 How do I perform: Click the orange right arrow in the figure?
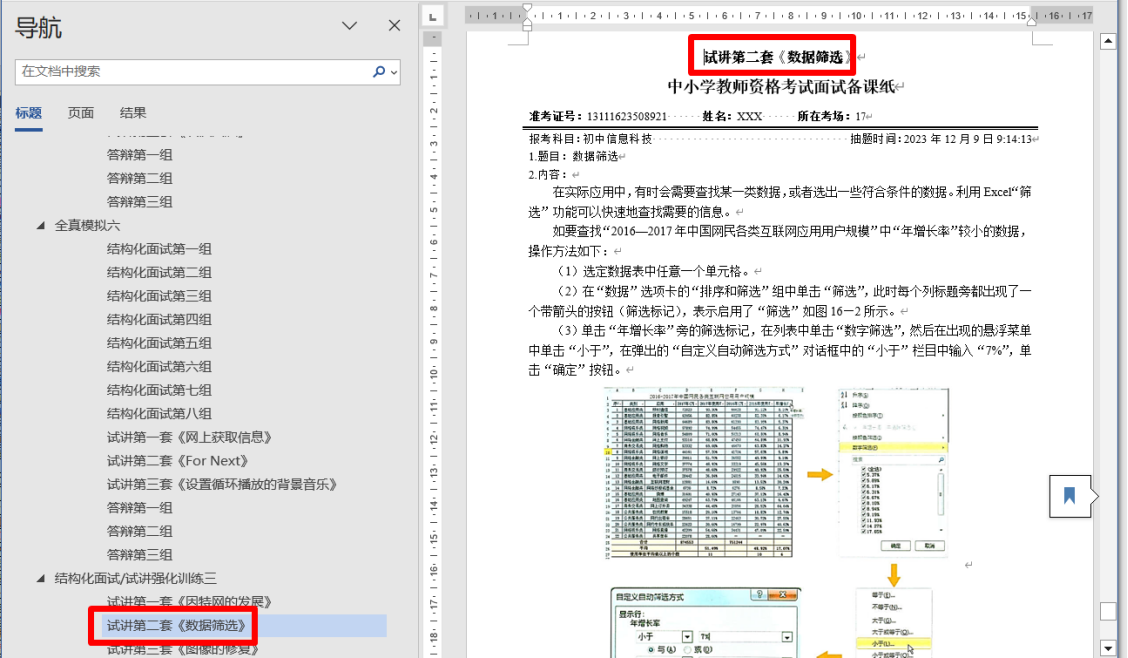coord(819,474)
